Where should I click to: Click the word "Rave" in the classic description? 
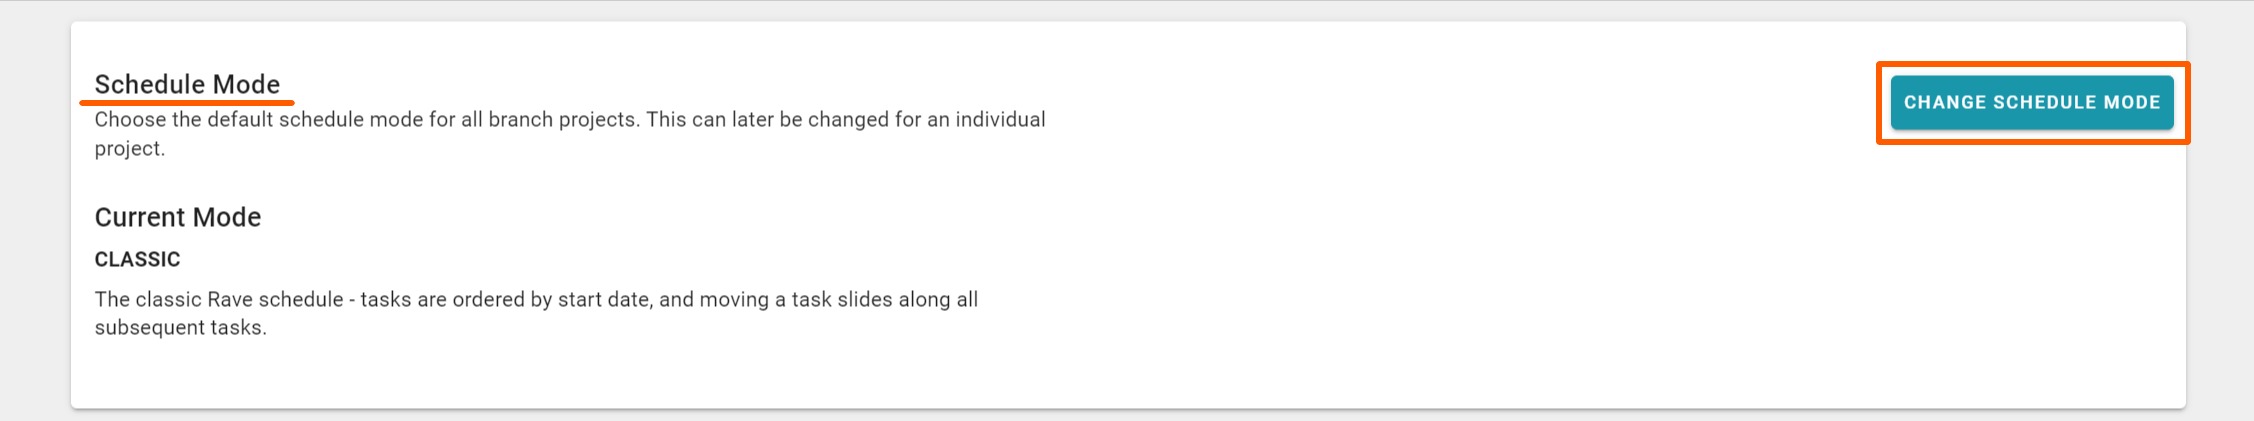click(x=232, y=299)
